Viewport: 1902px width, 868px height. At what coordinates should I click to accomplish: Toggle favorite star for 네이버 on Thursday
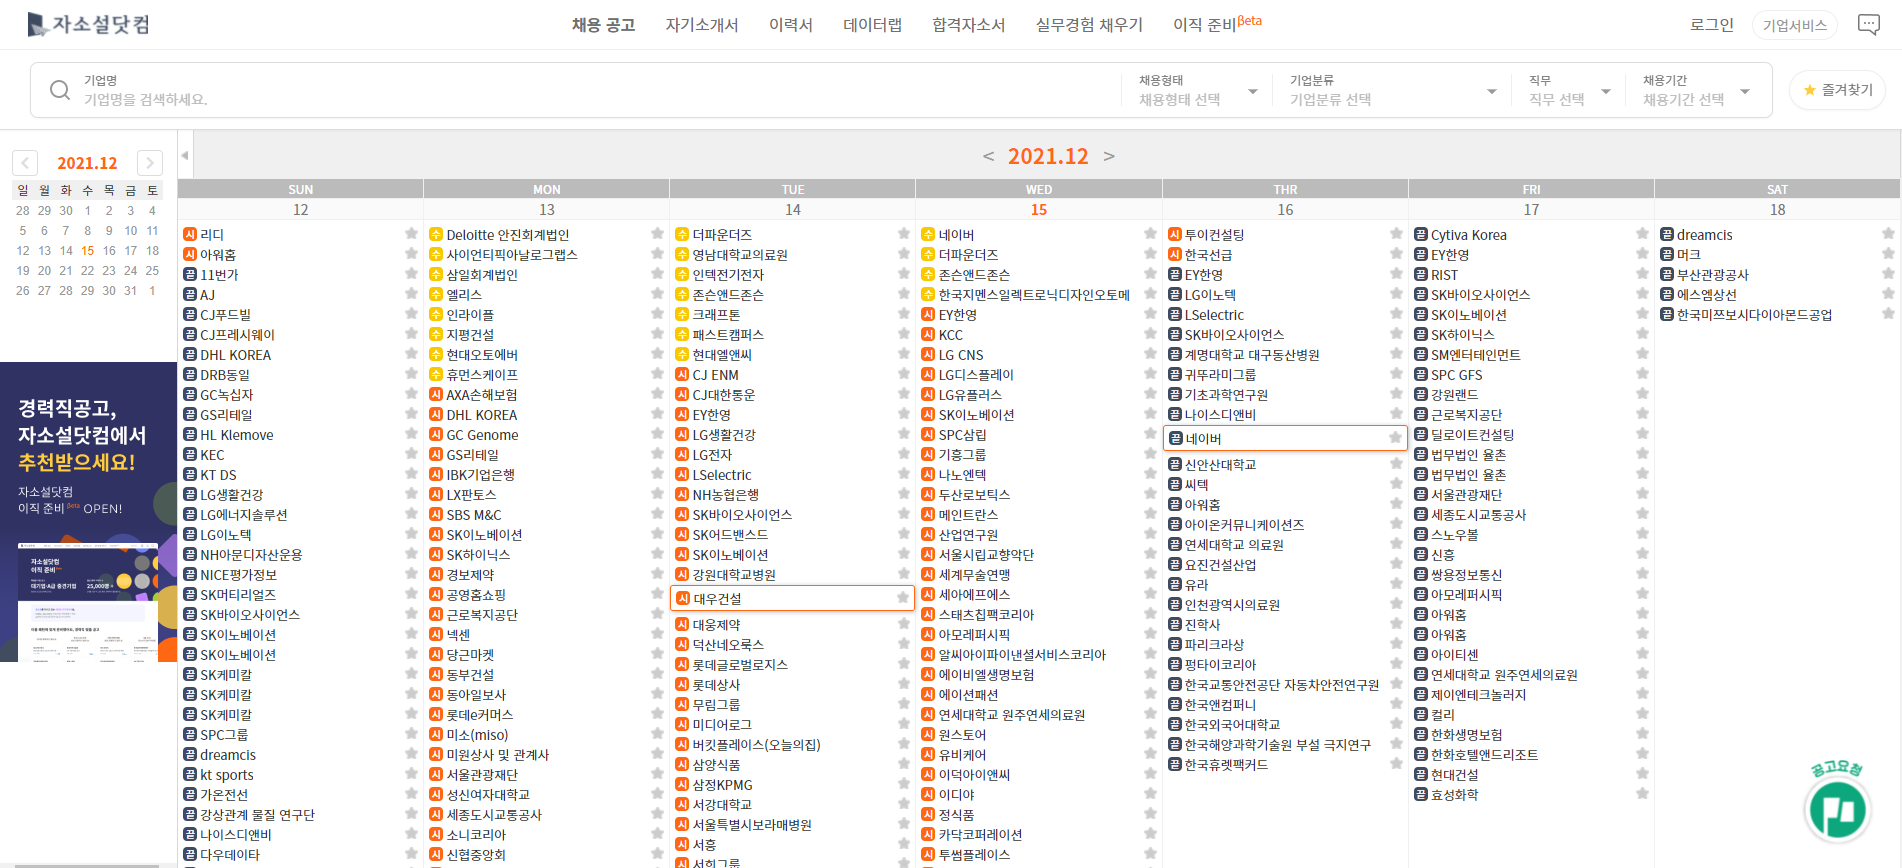pos(1395,437)
